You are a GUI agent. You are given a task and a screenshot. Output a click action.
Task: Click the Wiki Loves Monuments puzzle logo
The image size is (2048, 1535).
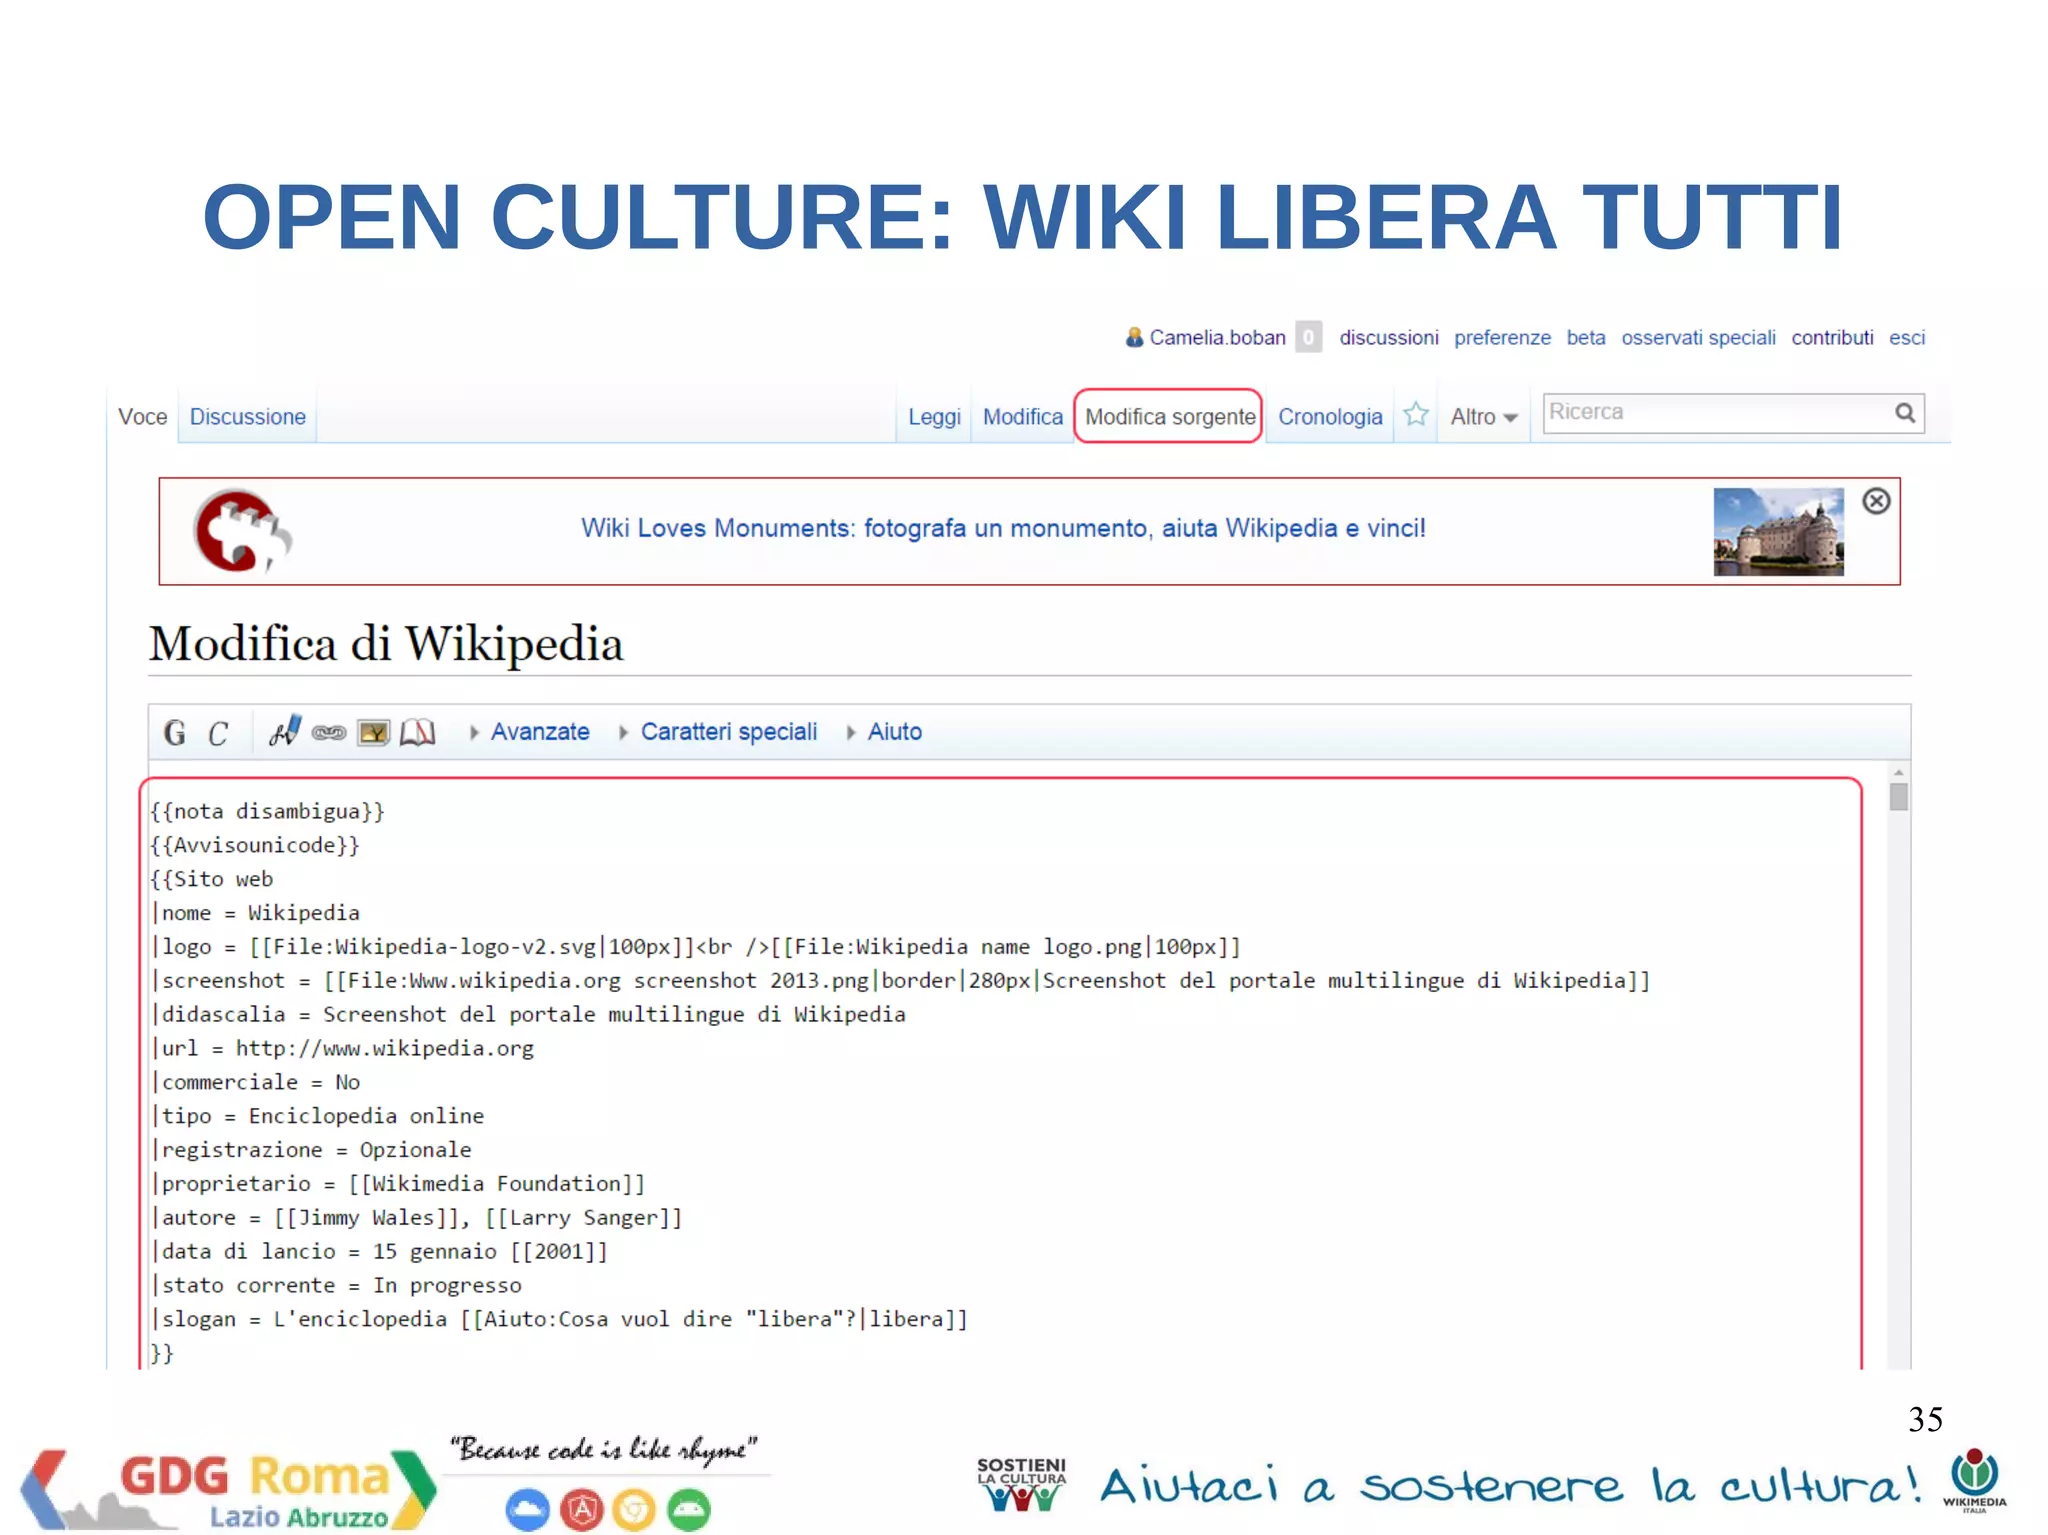point(242,530)
